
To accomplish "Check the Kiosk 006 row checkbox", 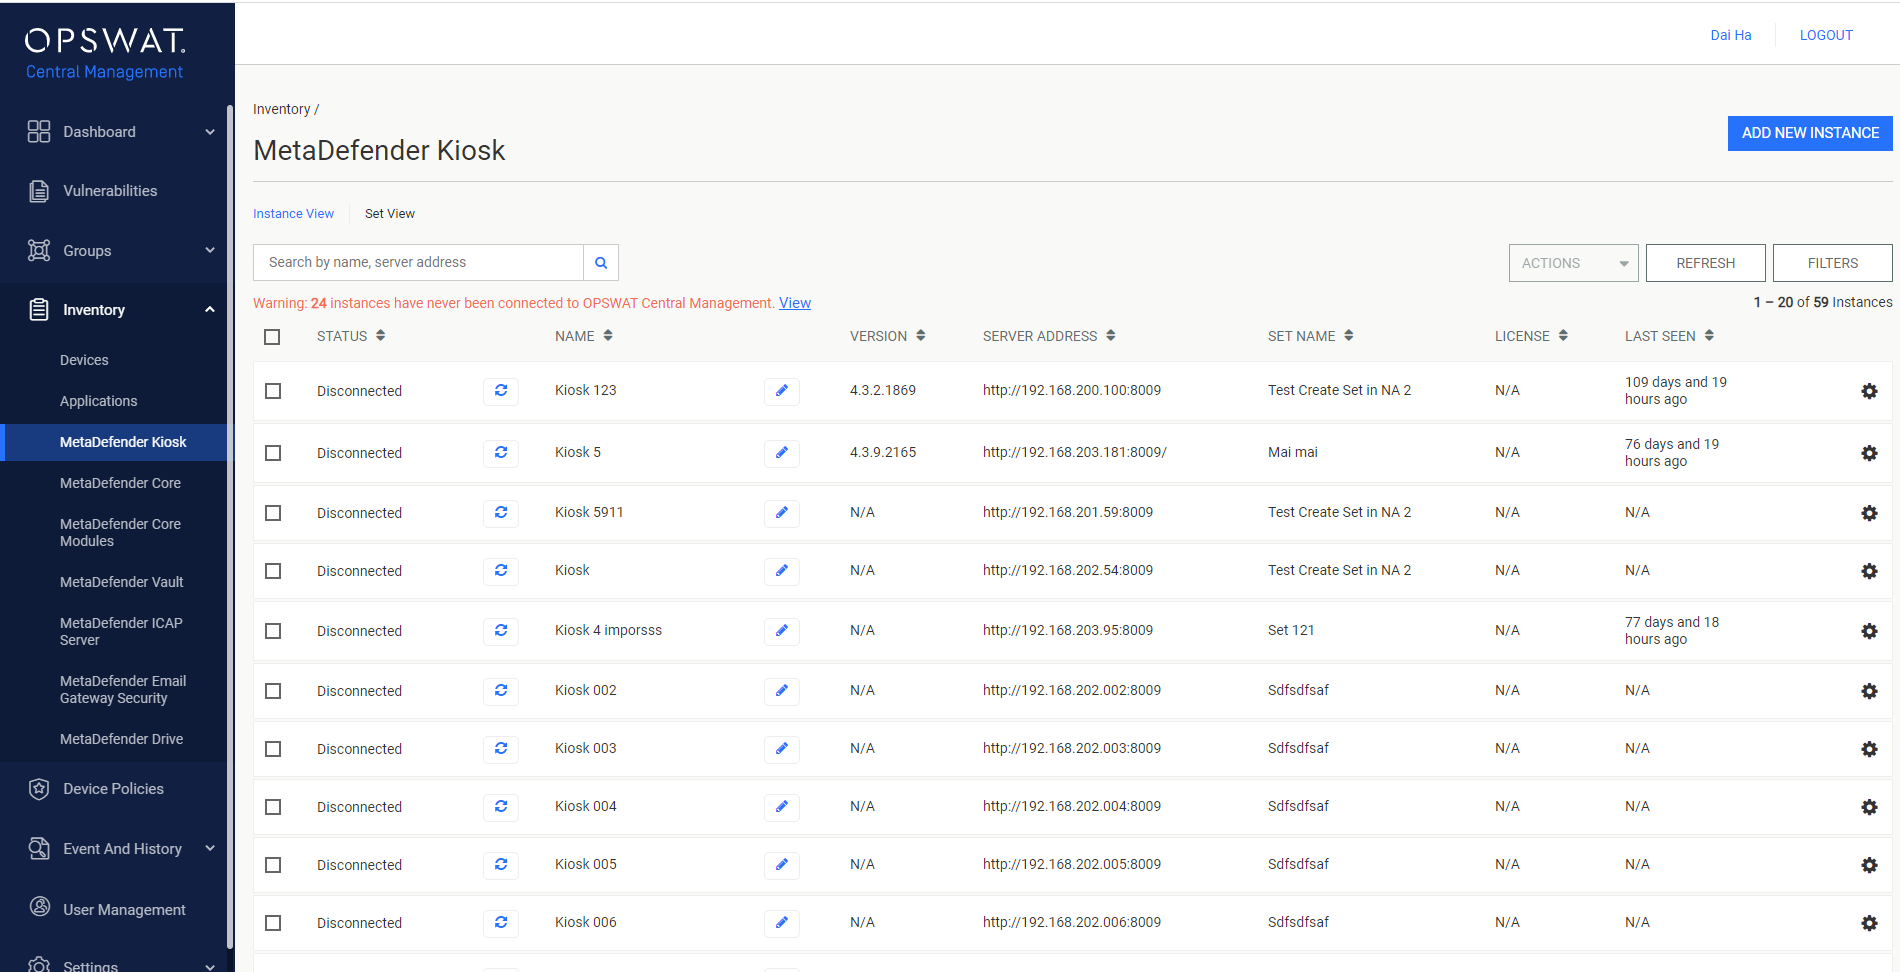I will (x=273, y=923).
